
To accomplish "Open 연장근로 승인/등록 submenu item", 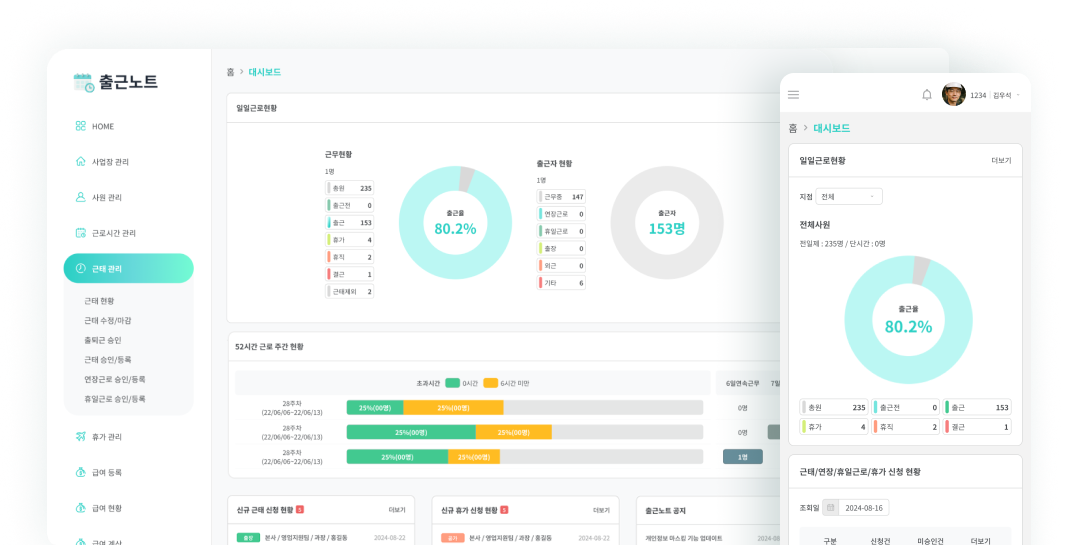I will (x=115, y=379).
